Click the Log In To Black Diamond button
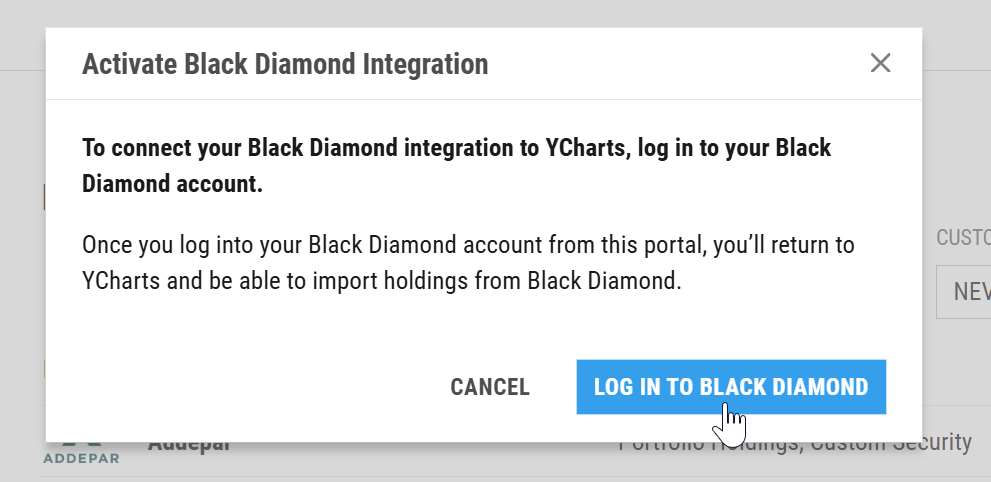This screenshot has width=991, height=482. pyautogui.click(x=731, y=387)
